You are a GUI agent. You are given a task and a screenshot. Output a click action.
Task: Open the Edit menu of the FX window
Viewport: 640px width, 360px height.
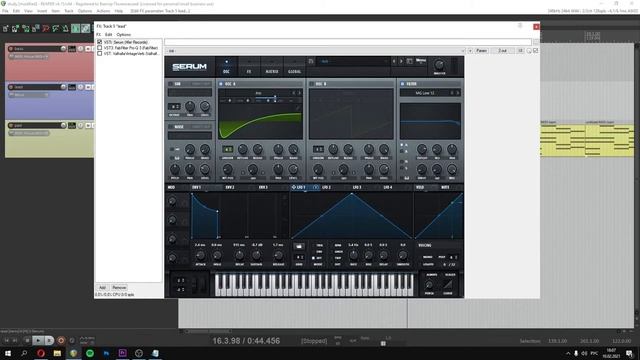click(109, 35)
